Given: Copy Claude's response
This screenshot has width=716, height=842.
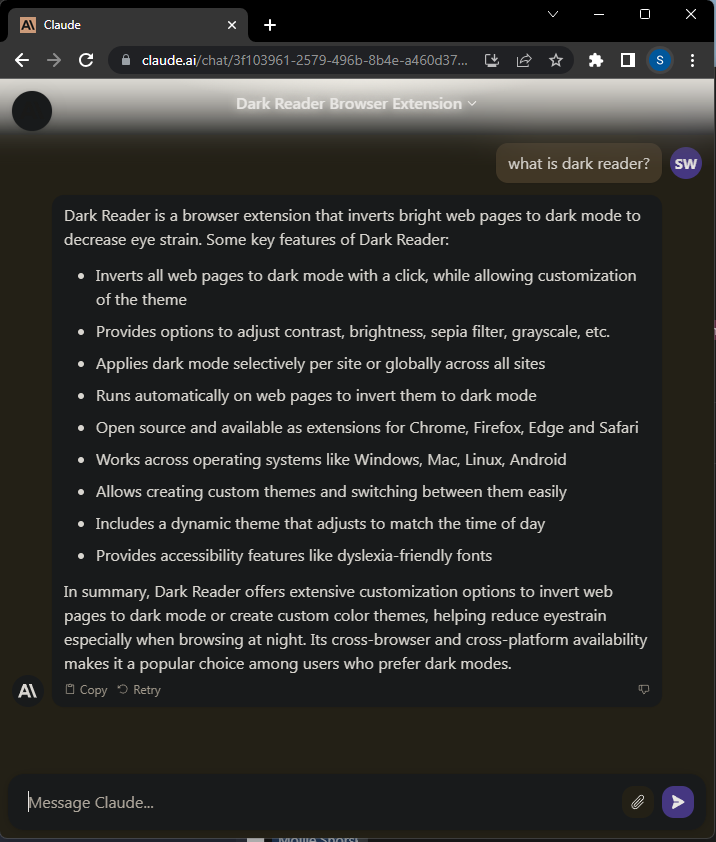Looking at the screenshot, I should pos(86,689).
